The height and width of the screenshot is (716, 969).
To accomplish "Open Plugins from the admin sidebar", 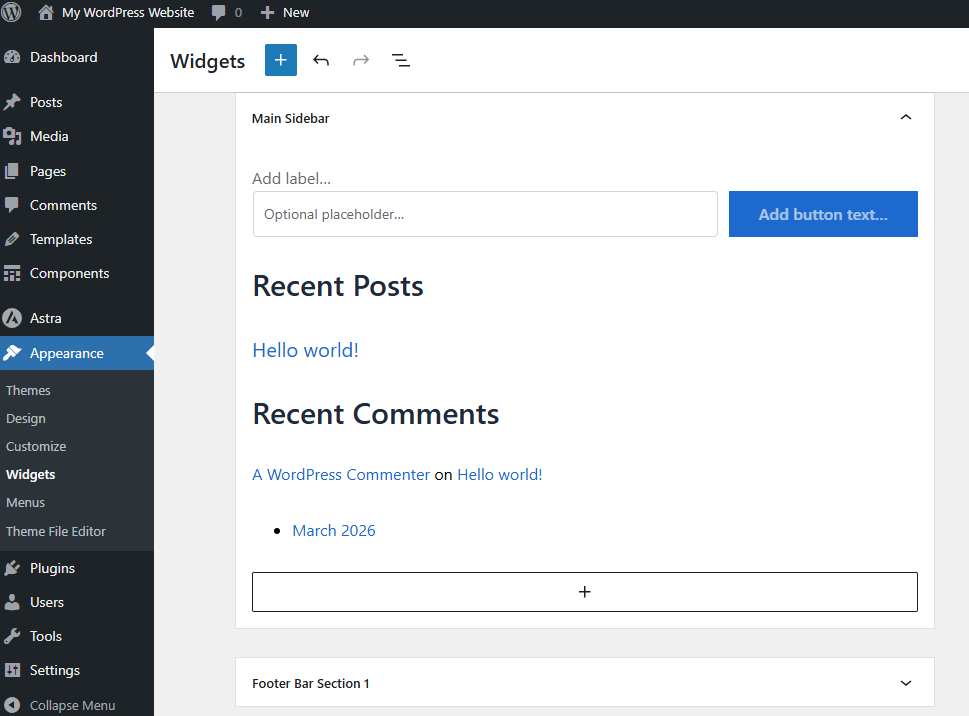I will [x=52, y=568].
